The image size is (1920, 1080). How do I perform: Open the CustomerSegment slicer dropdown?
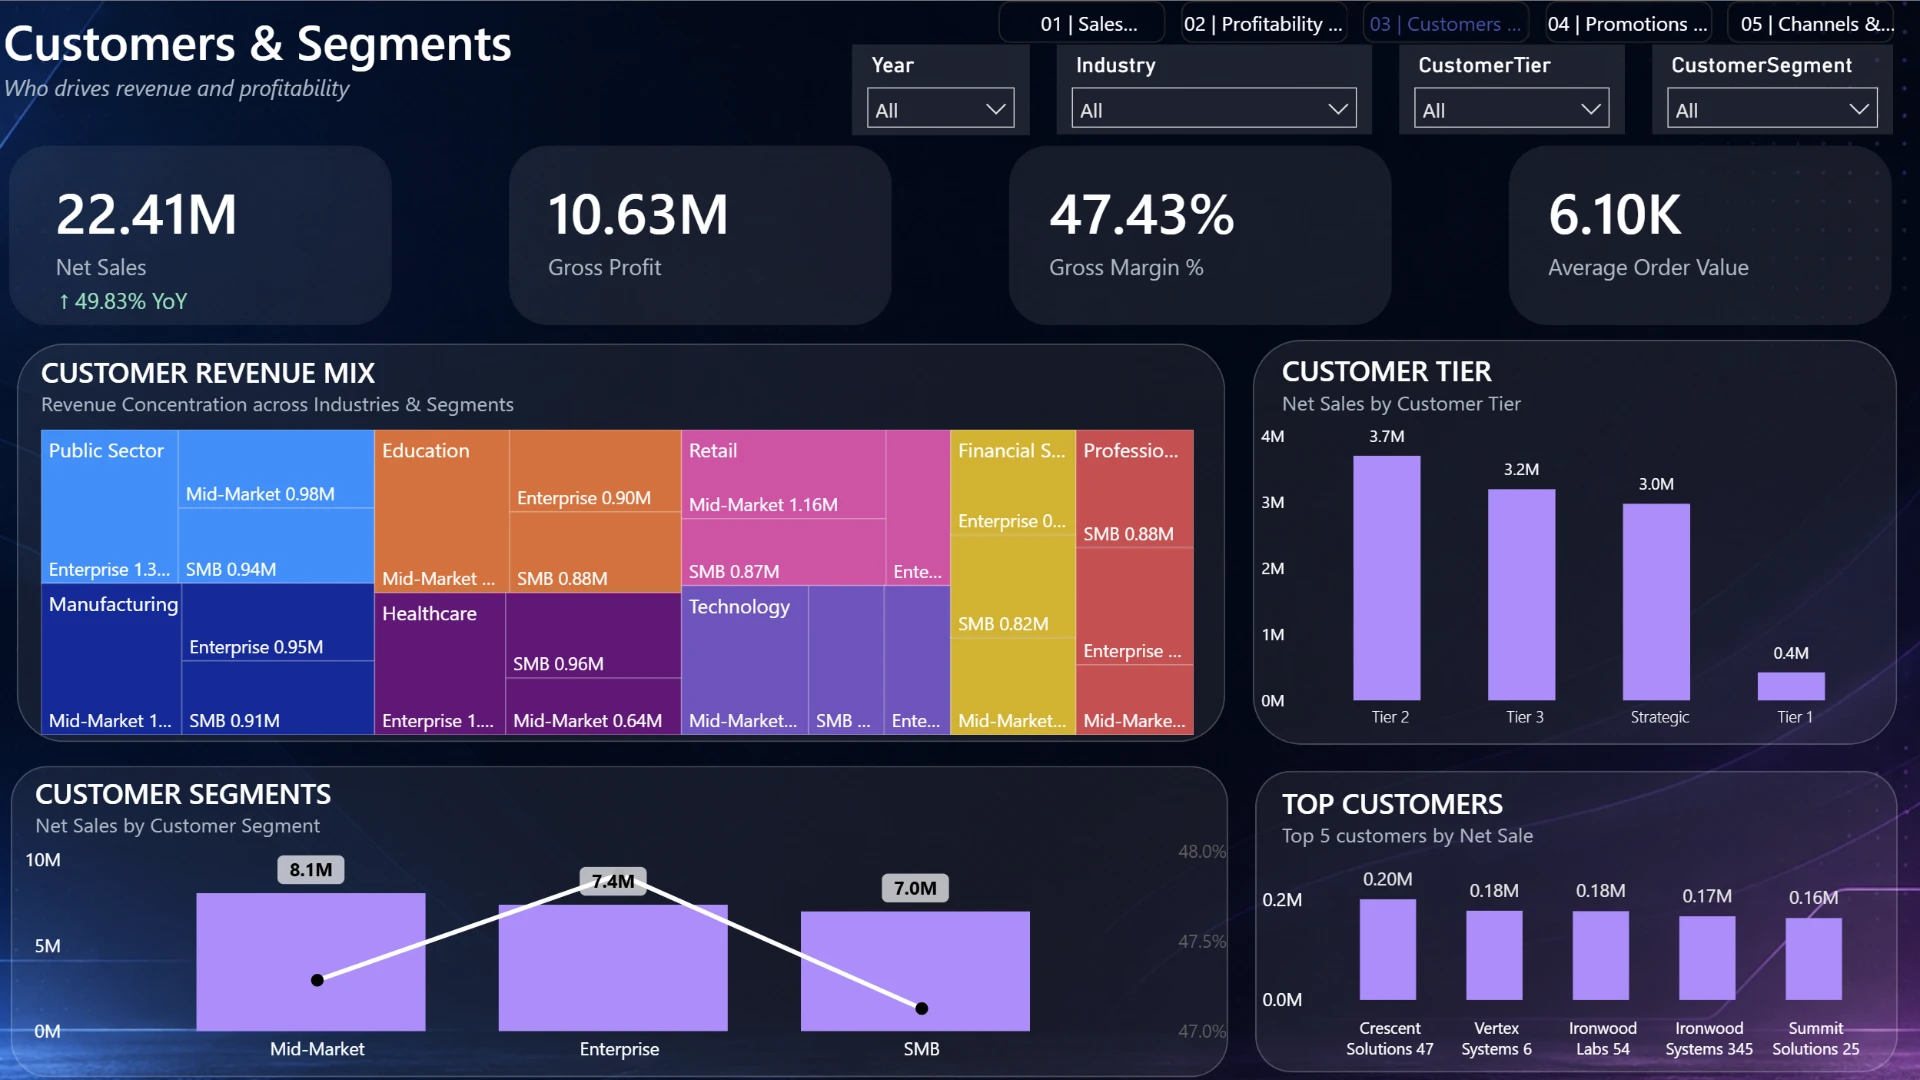coord(1771,109)
